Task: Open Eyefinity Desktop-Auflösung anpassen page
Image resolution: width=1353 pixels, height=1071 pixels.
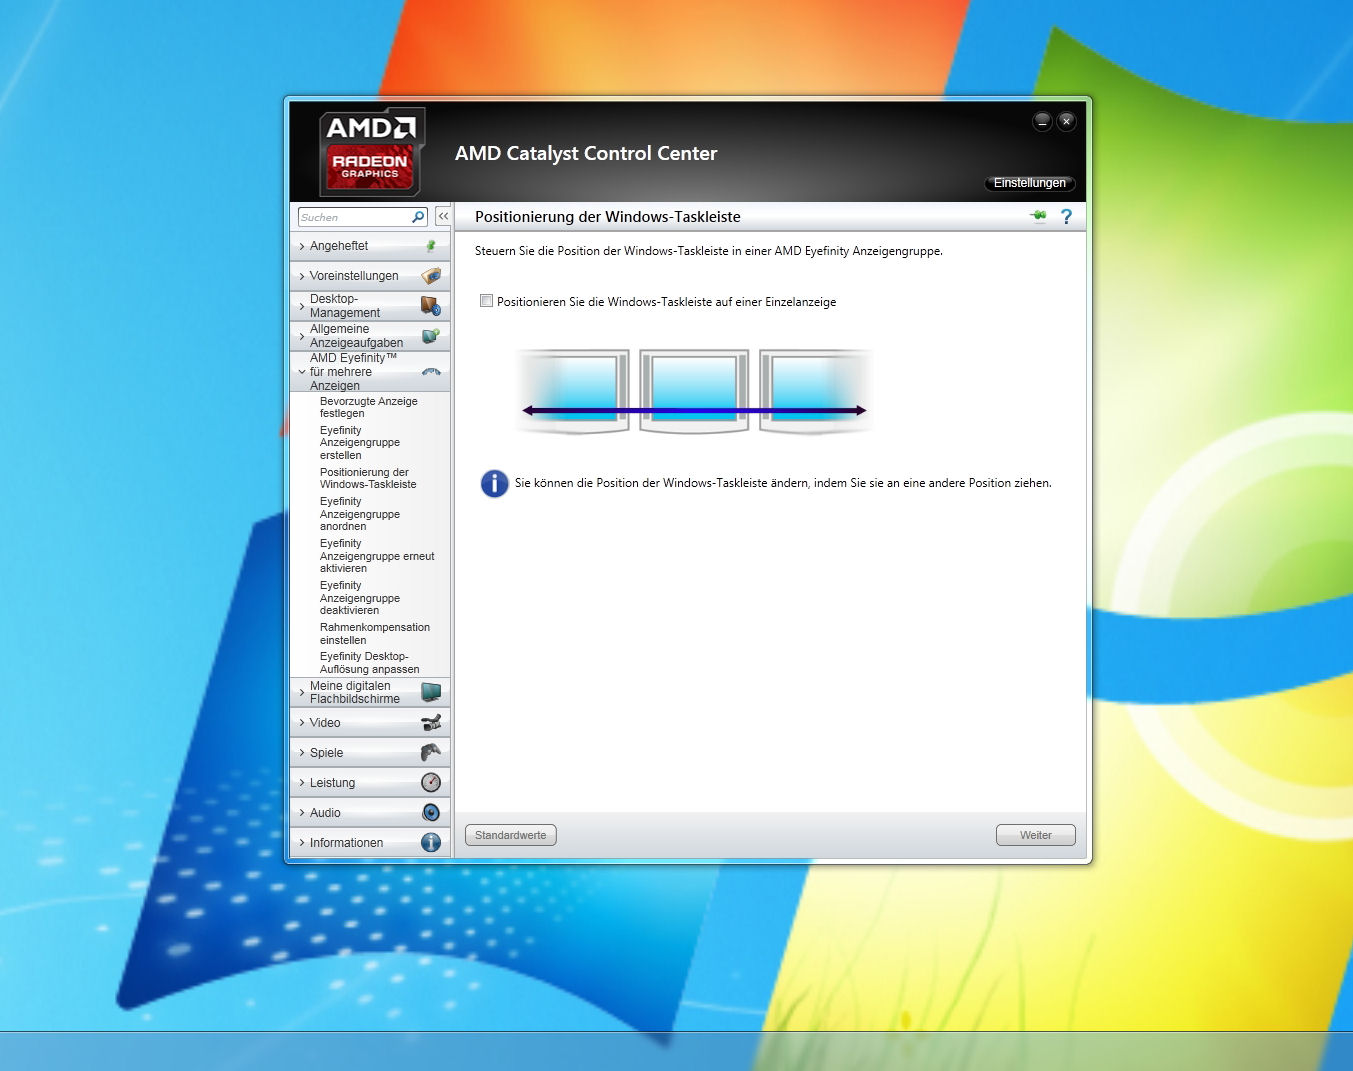Action: pyautogui.click(x=370, y=663)
